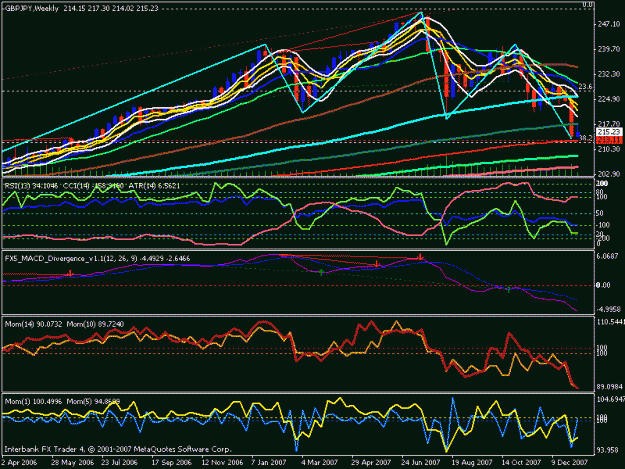625x469 pixels.
Task: Click the MACD red sell arrow above 24 Jun 2007
Action: pos(420,257)
